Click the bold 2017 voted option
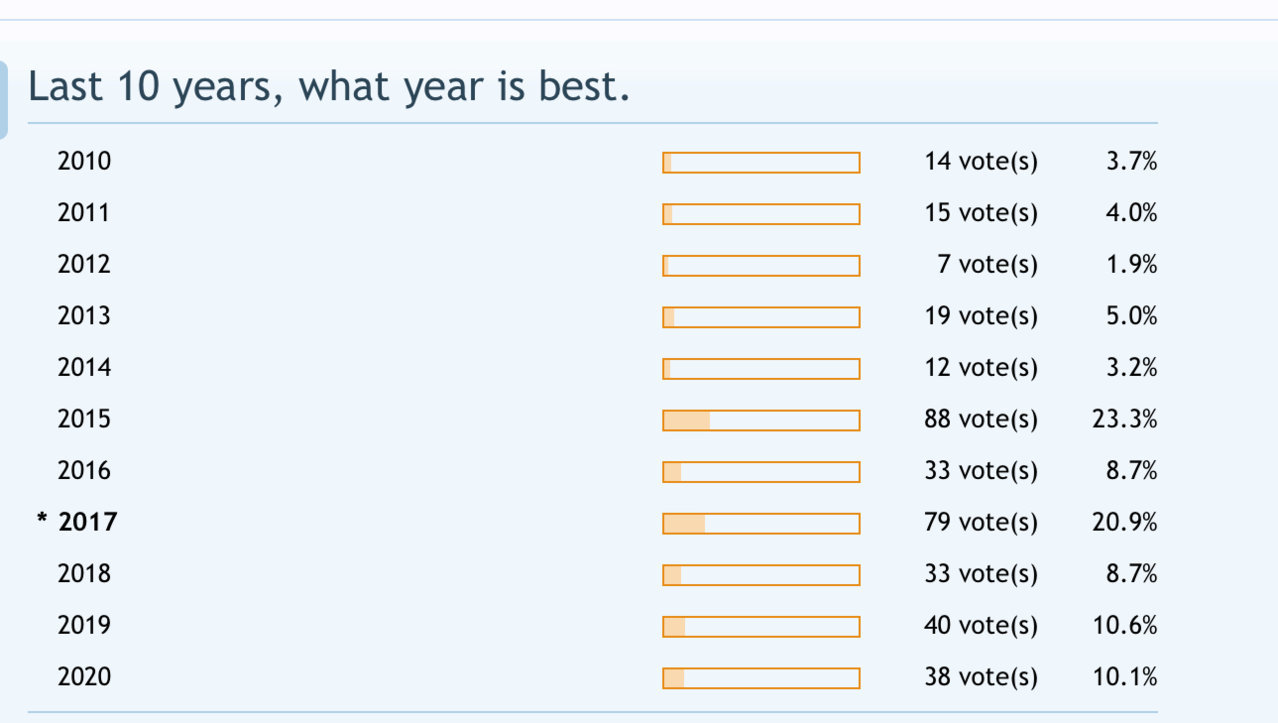This screenshot has height=723, width=1278. pos(88,522)
